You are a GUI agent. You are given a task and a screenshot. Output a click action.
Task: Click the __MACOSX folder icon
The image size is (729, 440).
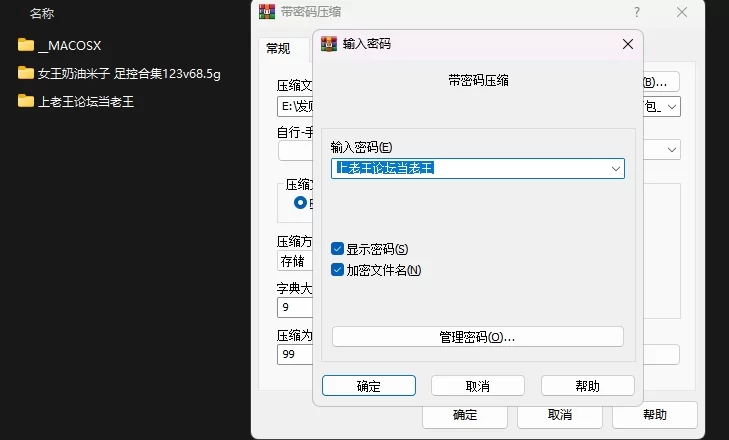click(26, 45)
